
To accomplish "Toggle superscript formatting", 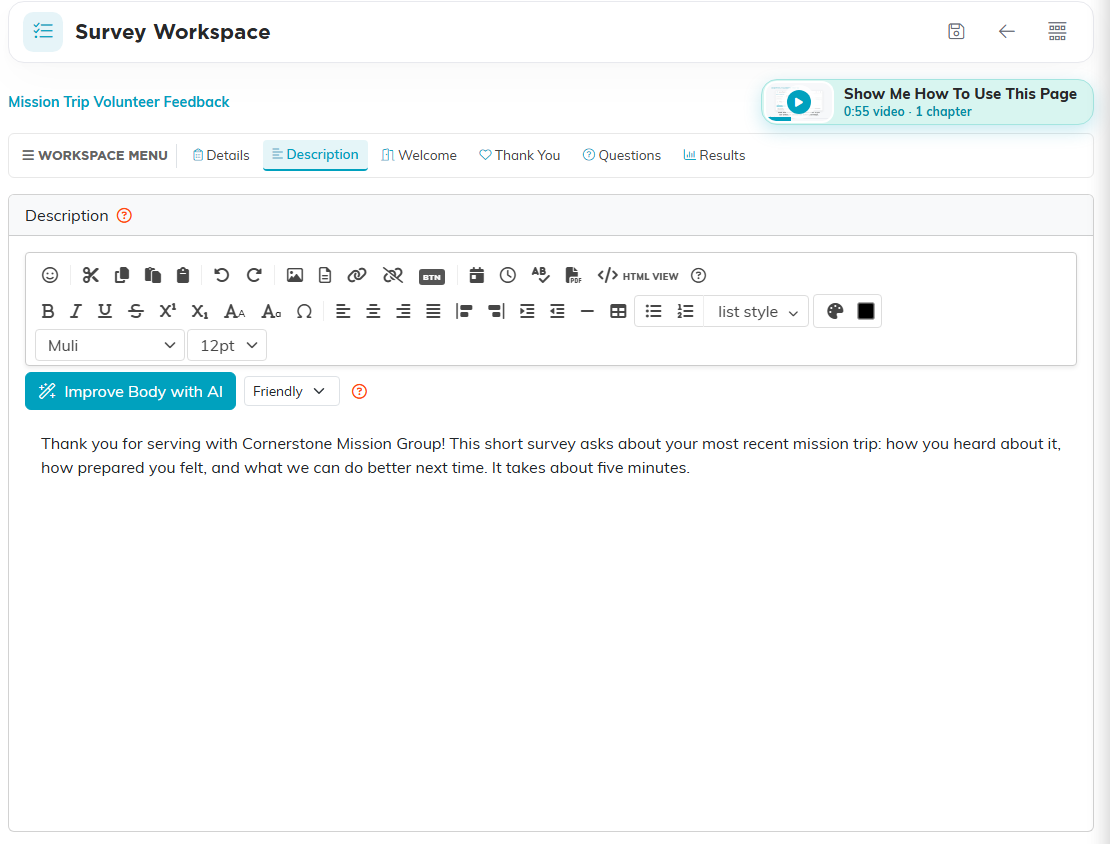I will point(168,311).
